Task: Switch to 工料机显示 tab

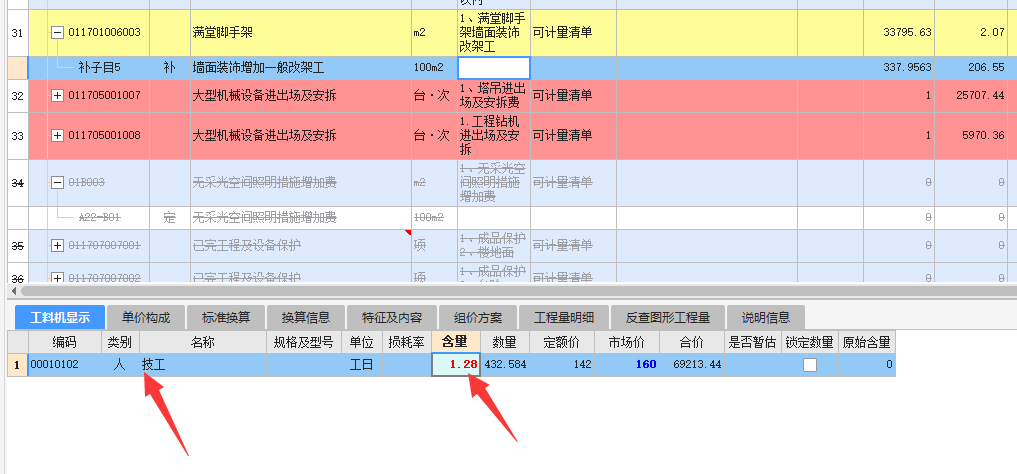Action: pyautogui.click(x=60, y=318)
